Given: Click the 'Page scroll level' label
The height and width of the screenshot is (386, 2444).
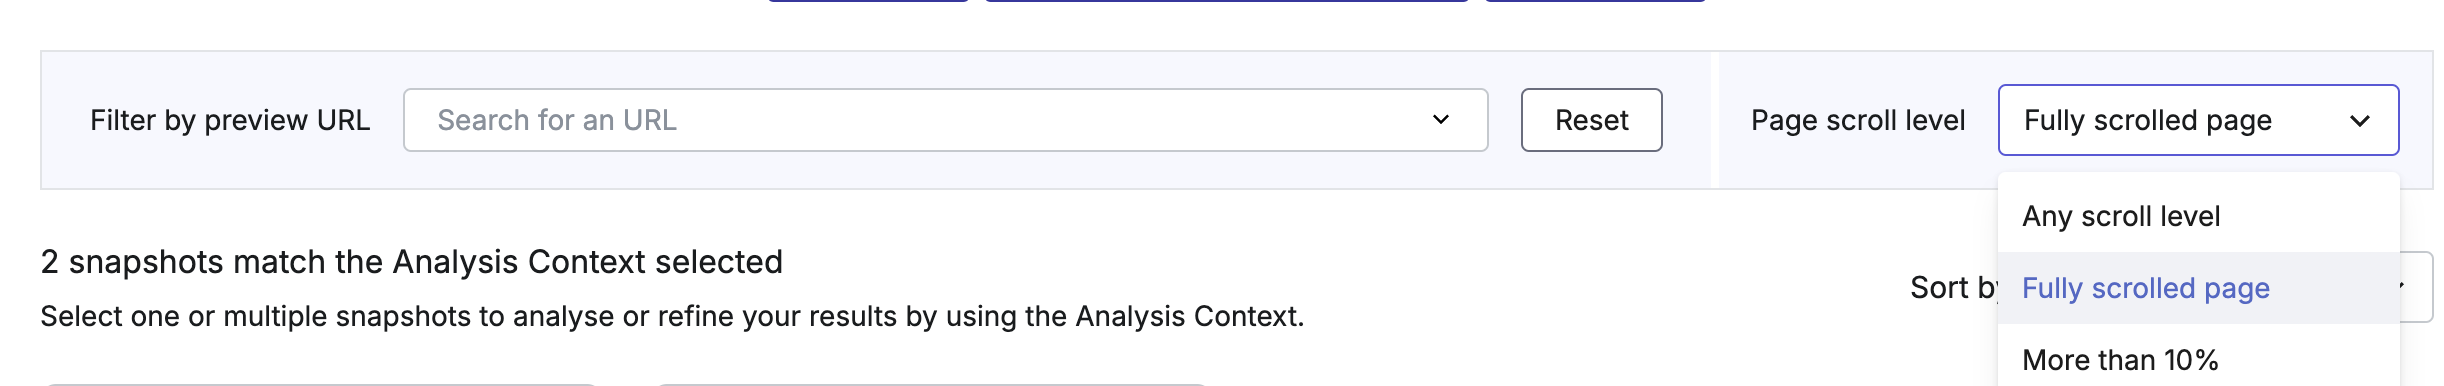Looking at the screenshot, I should [1858, 120].
